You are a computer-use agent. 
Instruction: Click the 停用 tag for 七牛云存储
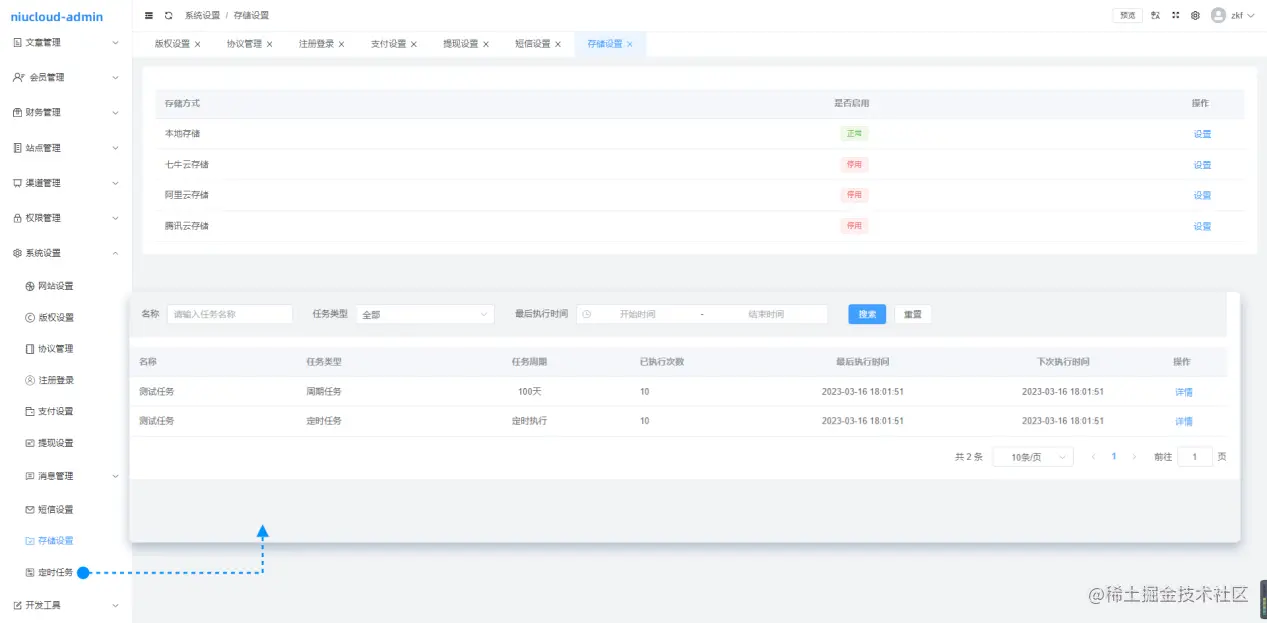click(854, 164)
